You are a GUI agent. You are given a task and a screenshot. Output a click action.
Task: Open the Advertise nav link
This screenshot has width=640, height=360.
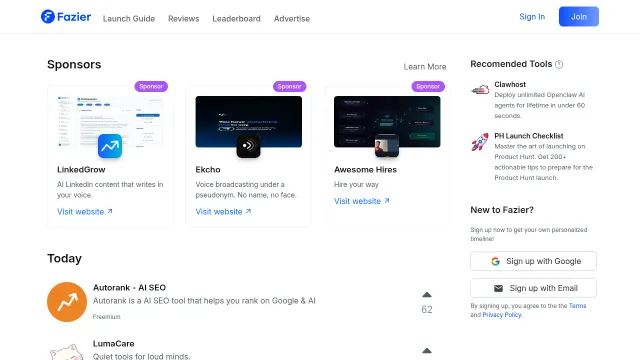click(292, 19)
